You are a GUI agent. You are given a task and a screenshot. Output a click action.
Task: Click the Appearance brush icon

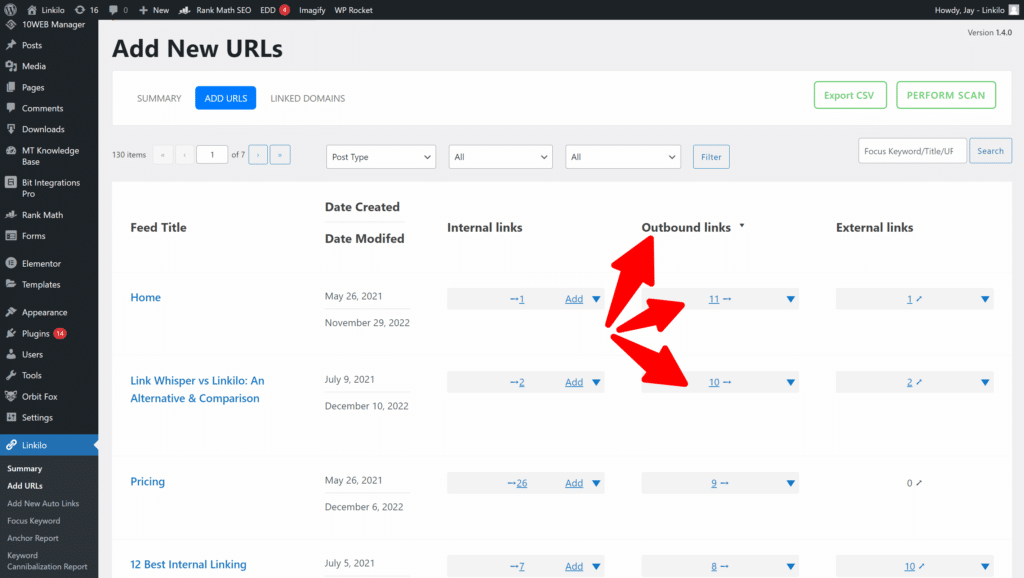coord(11,312)
